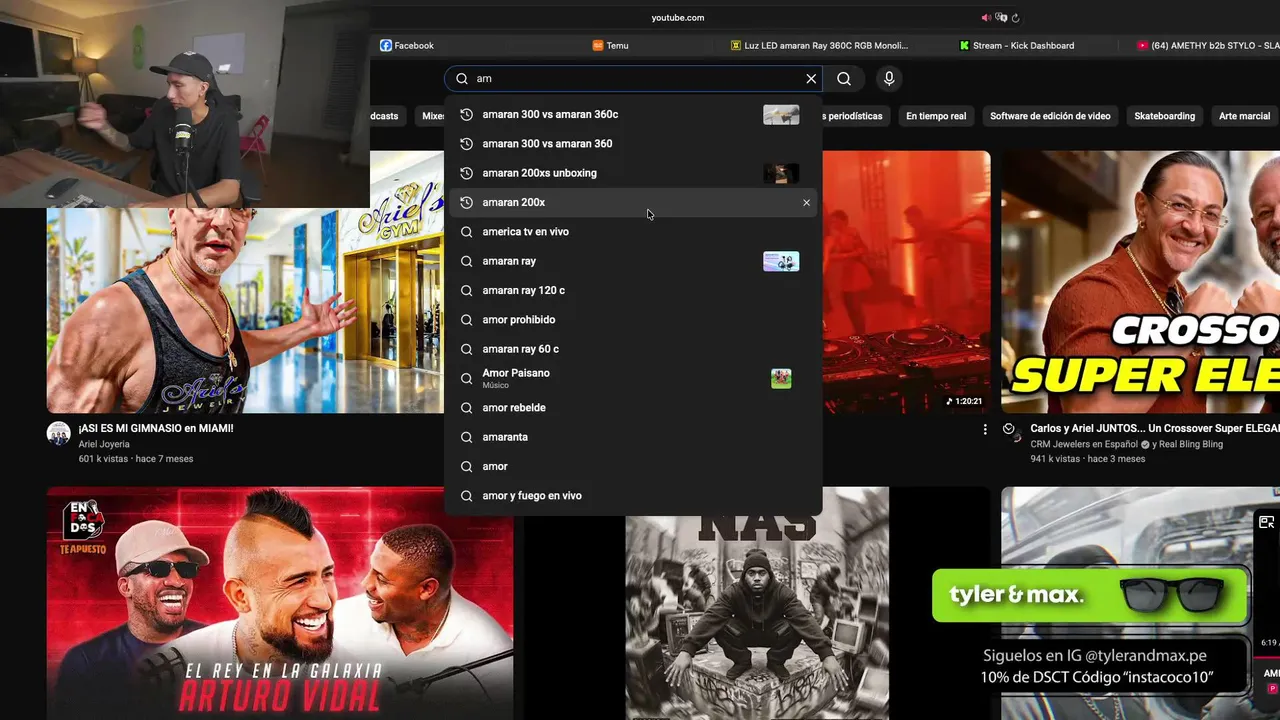
Task: Click history clock icon beside 'amaran 300 vs amaran 360c'
Action: tap(466, 114)
